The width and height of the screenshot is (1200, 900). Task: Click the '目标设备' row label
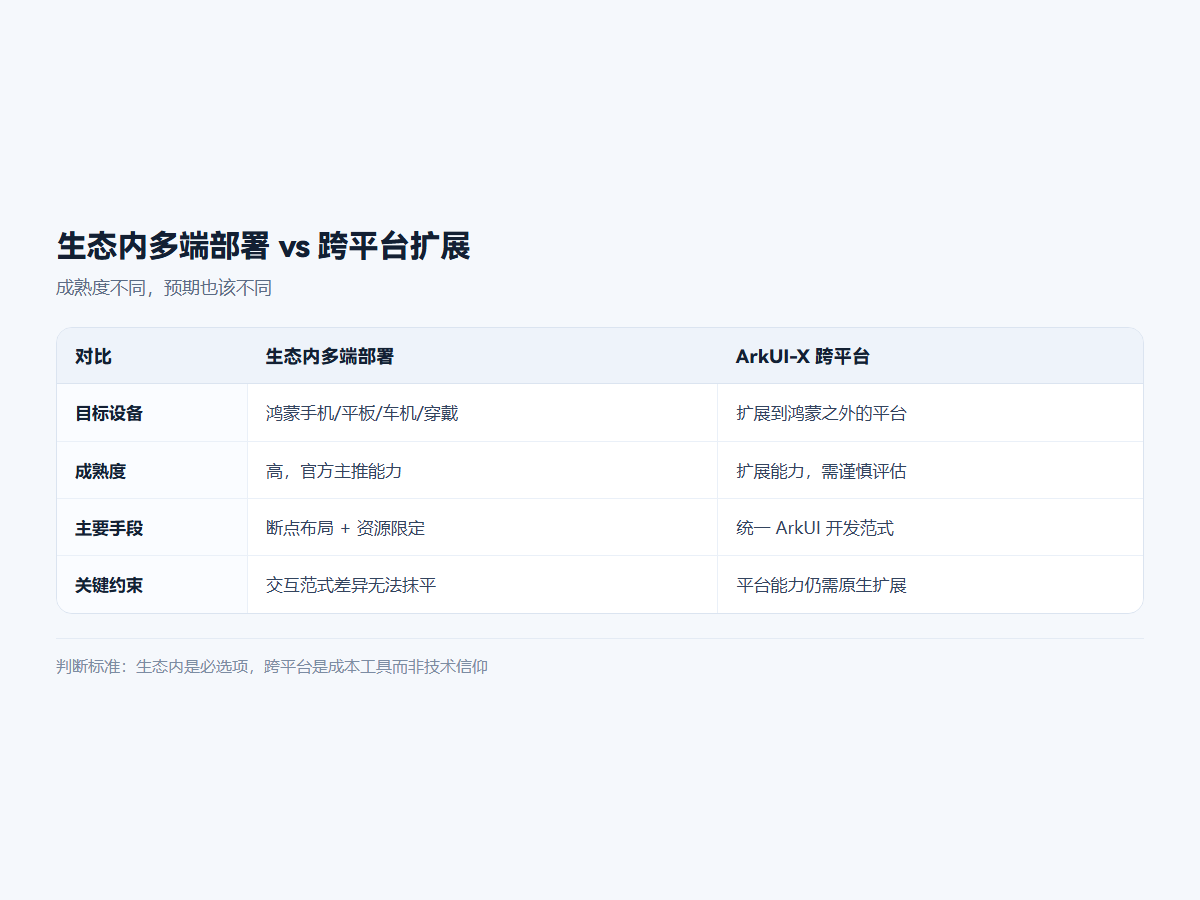coord(152,413)
